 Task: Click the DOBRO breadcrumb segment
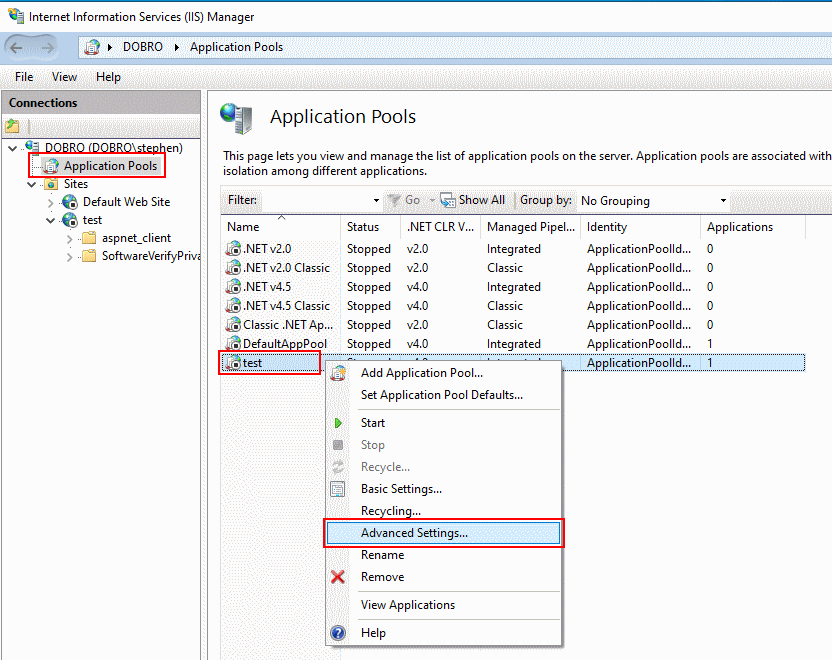coord(143,47)
